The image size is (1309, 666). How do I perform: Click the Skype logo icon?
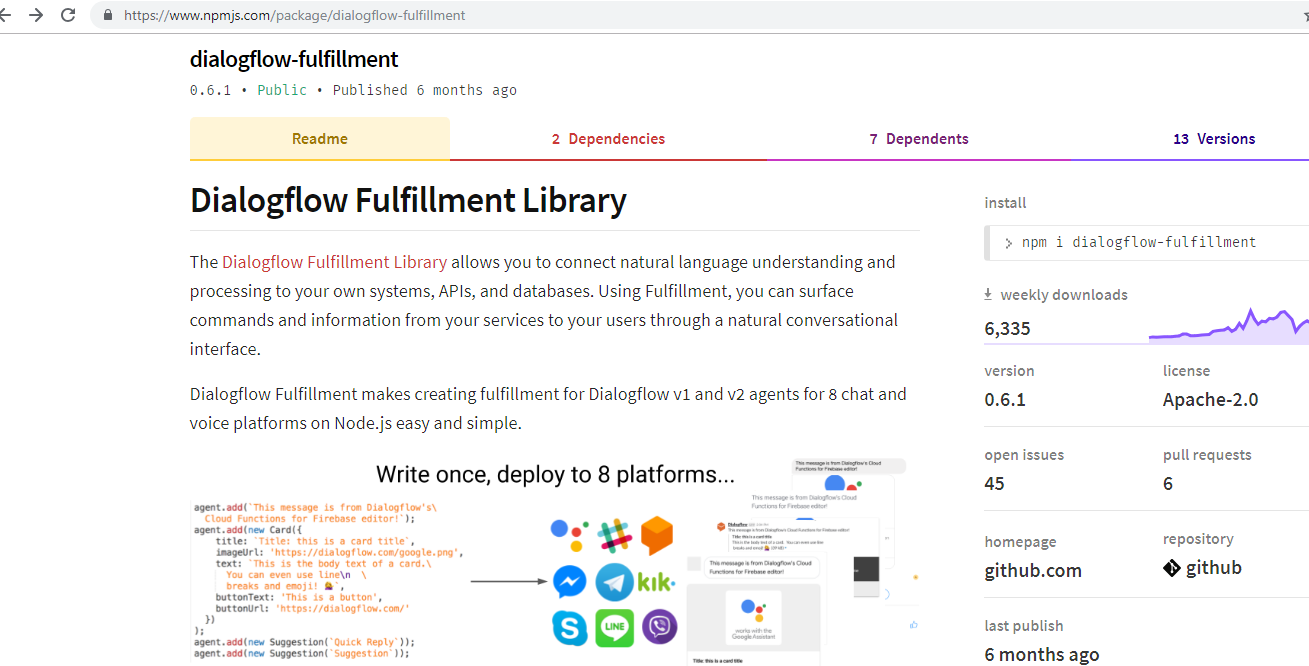[x=570, y=628]
